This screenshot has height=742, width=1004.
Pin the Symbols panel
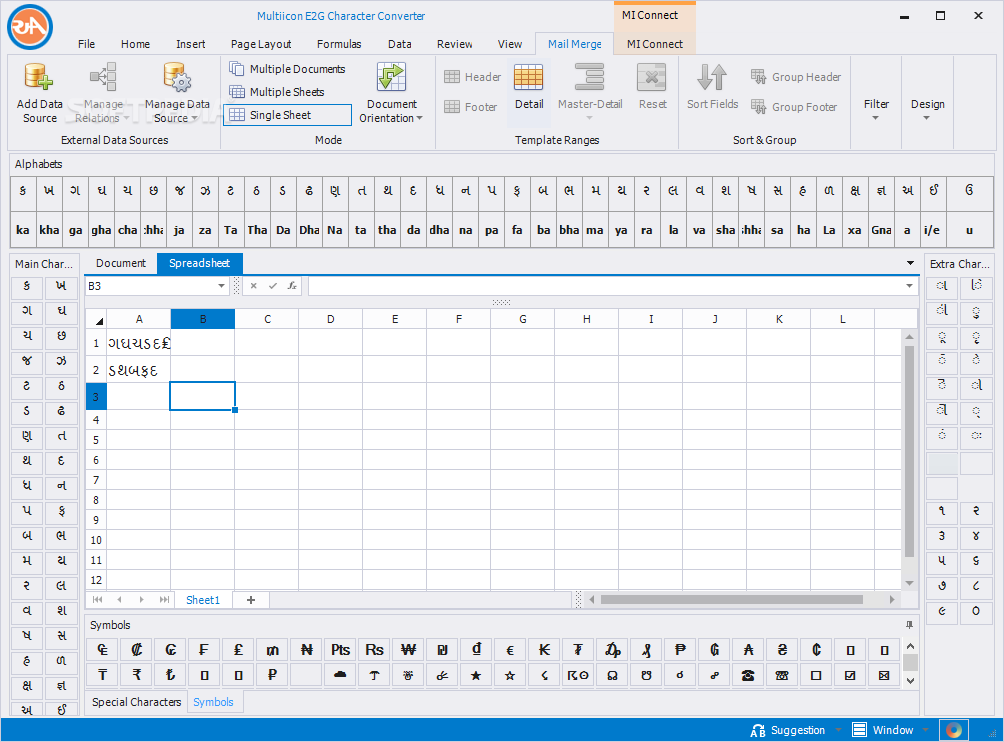[x=909, y=625]
